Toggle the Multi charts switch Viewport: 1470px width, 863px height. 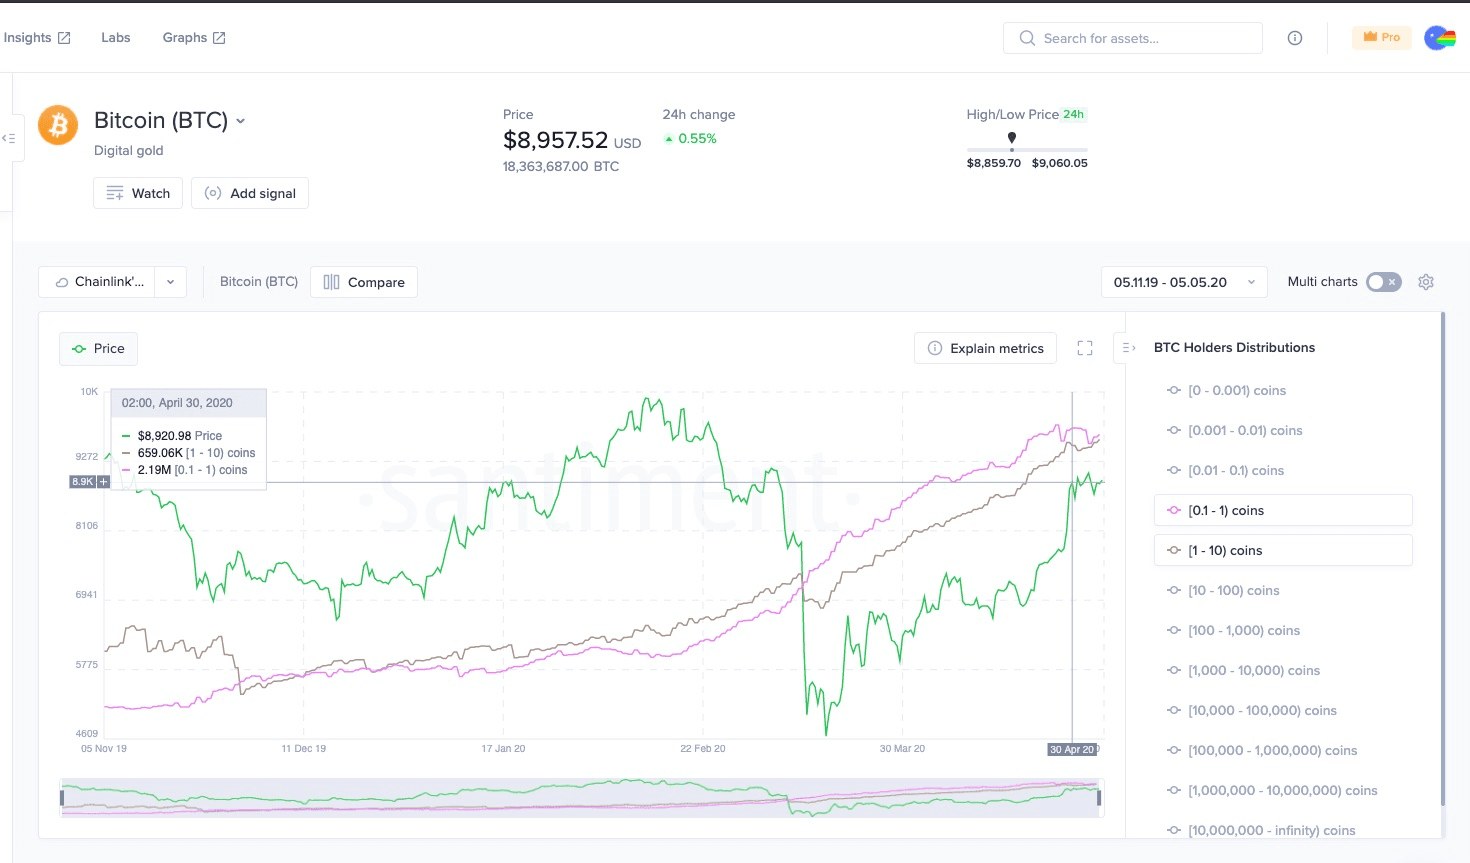[x=1384, y=282]
